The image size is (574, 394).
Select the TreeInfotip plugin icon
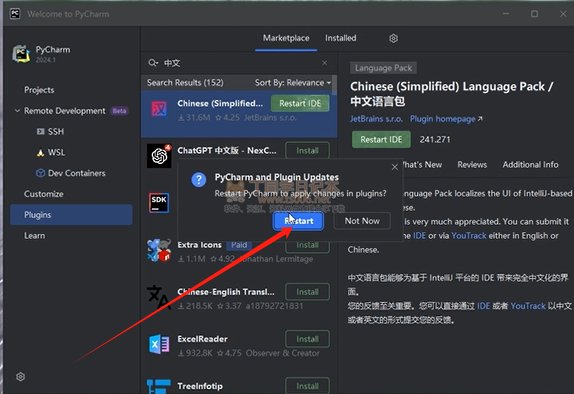click(159, 387)
